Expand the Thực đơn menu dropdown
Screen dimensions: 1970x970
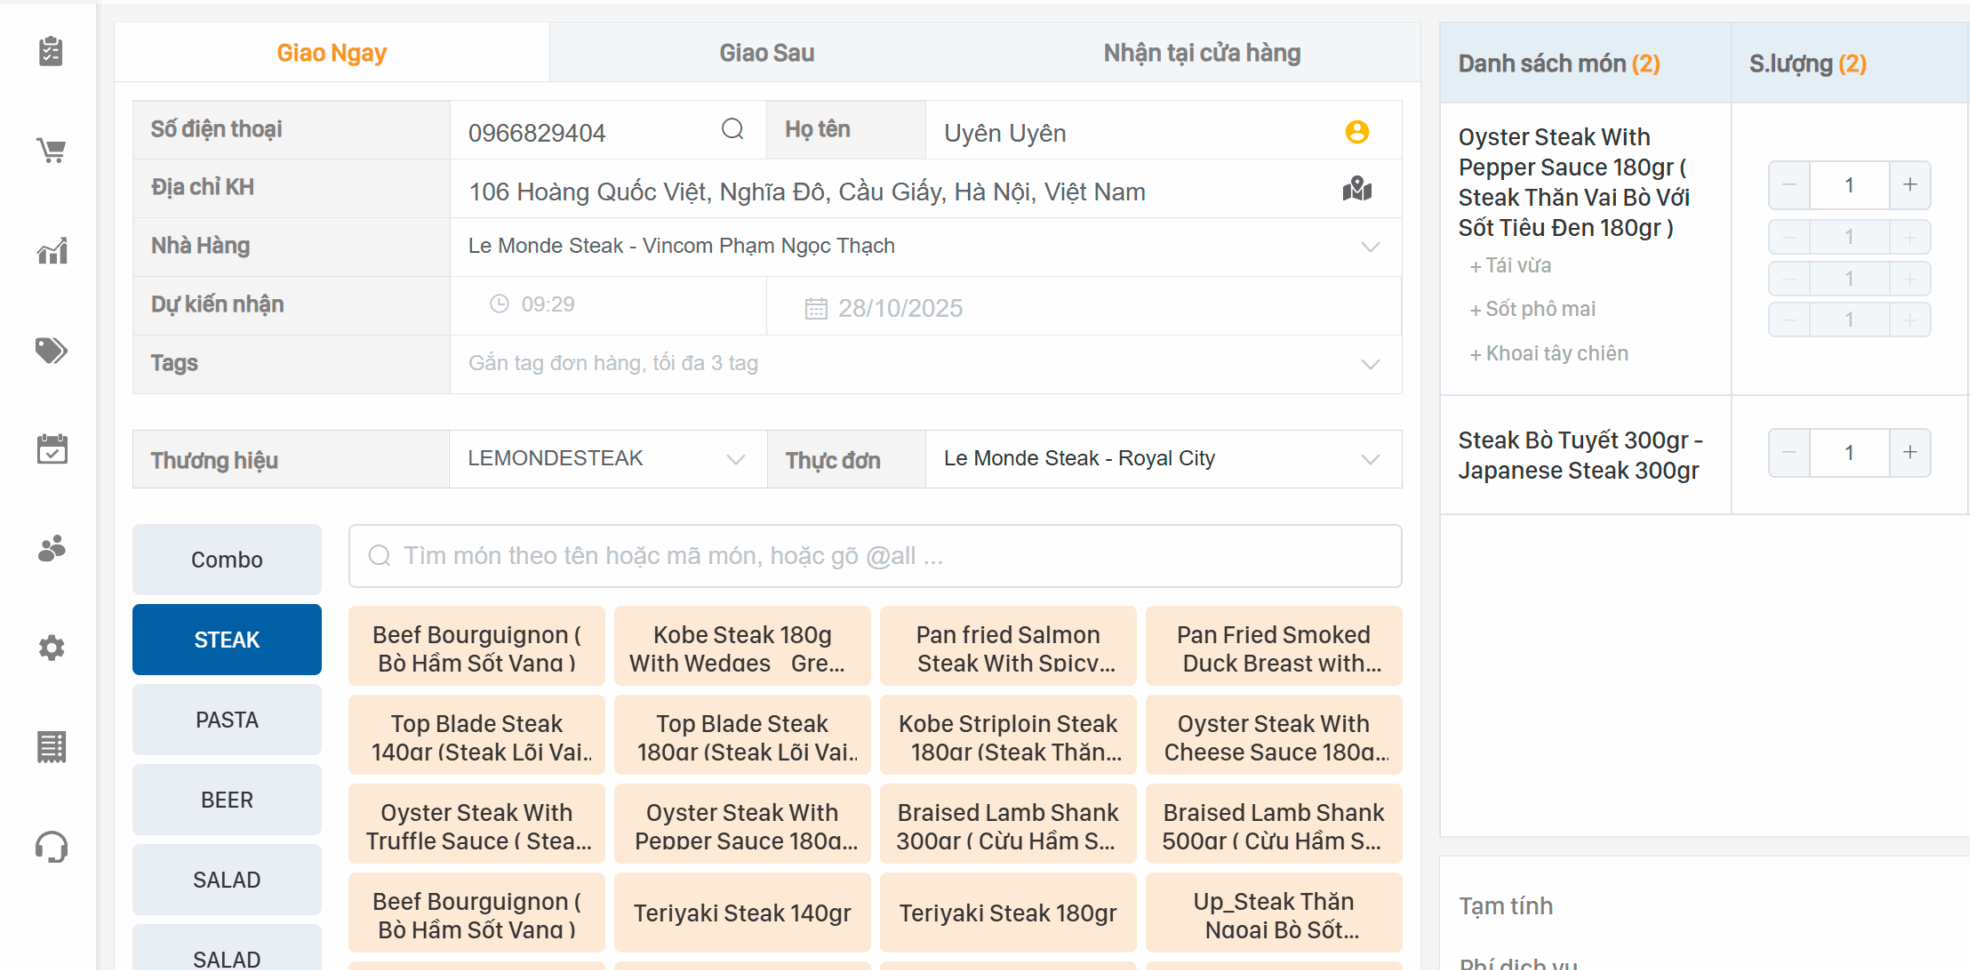1369,459
